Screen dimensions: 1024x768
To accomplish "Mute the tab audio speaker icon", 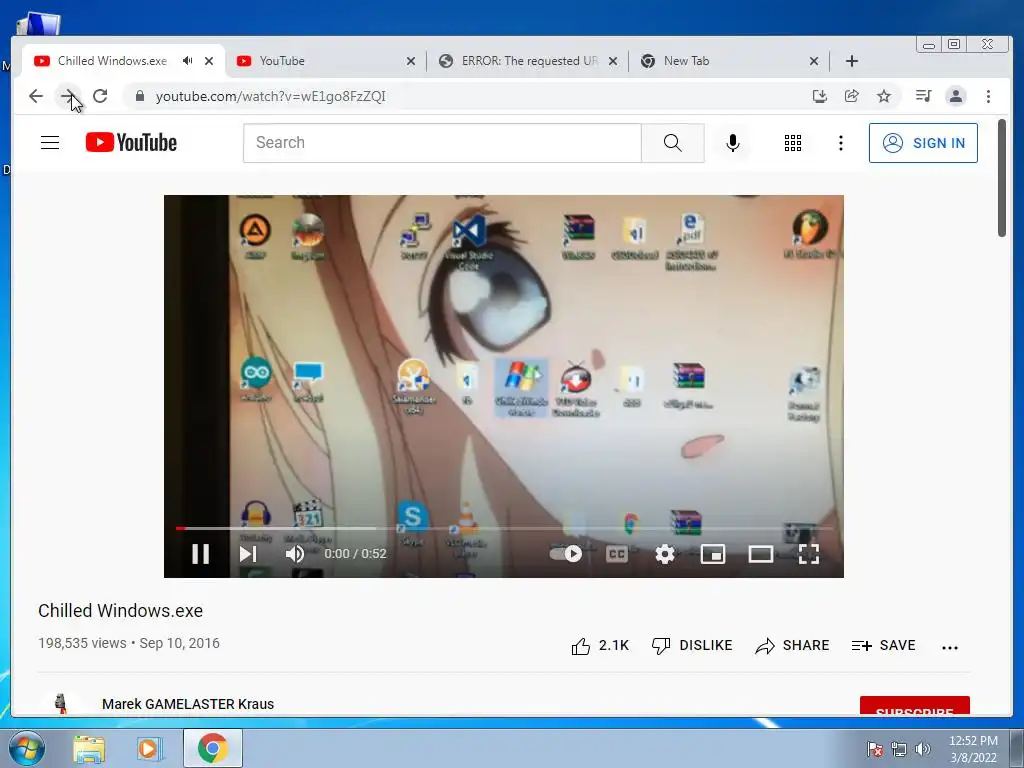I will pyautogui.click(x=187, y=61).
